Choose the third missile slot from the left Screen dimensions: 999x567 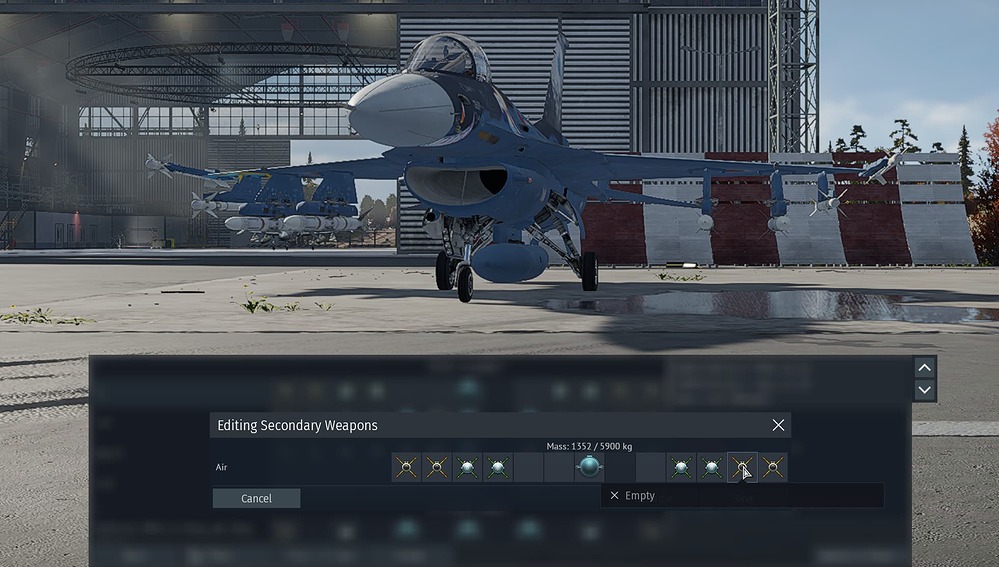467,467
